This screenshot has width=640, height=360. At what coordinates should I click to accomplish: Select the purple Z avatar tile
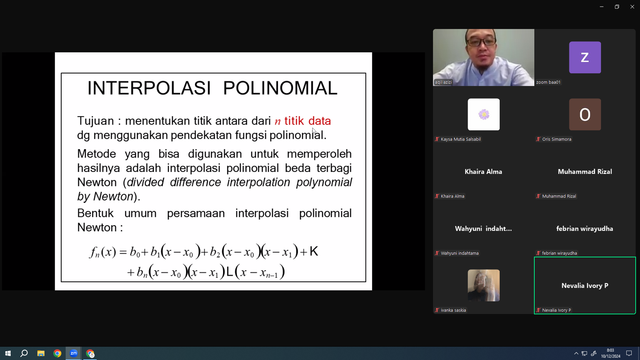(x=585, y=57)
